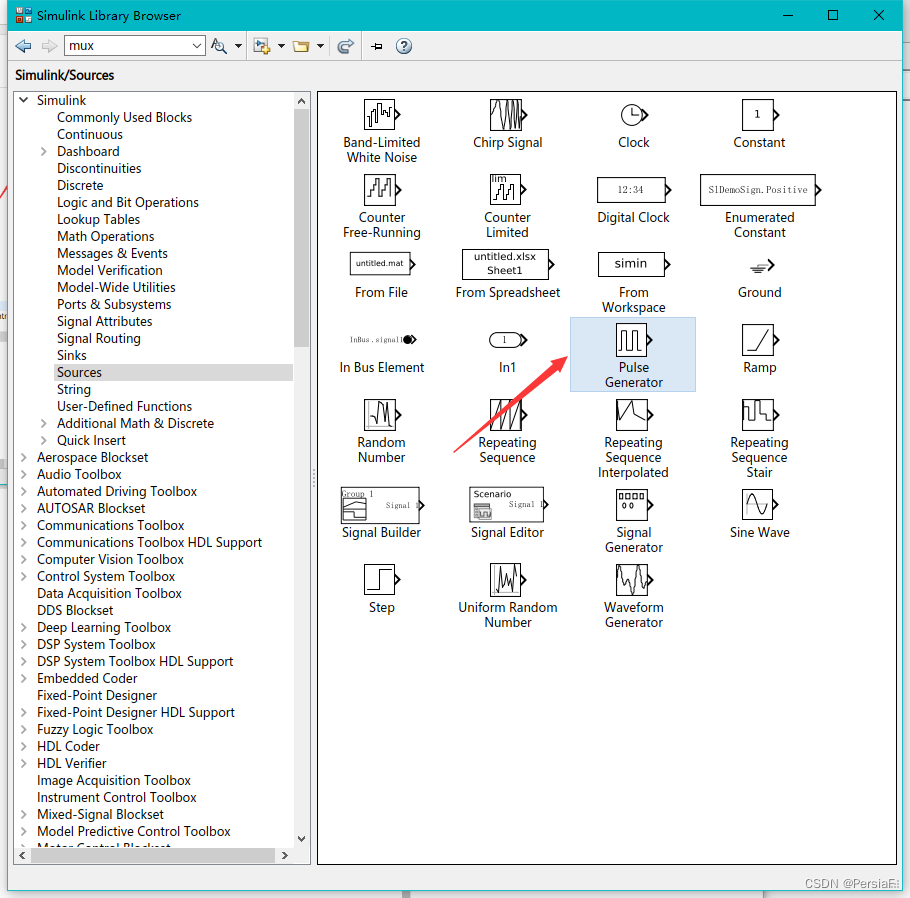Open the Signal Routing library
Image resolution: width=910 pixels, height=898 pixels.
click(98, 338)
